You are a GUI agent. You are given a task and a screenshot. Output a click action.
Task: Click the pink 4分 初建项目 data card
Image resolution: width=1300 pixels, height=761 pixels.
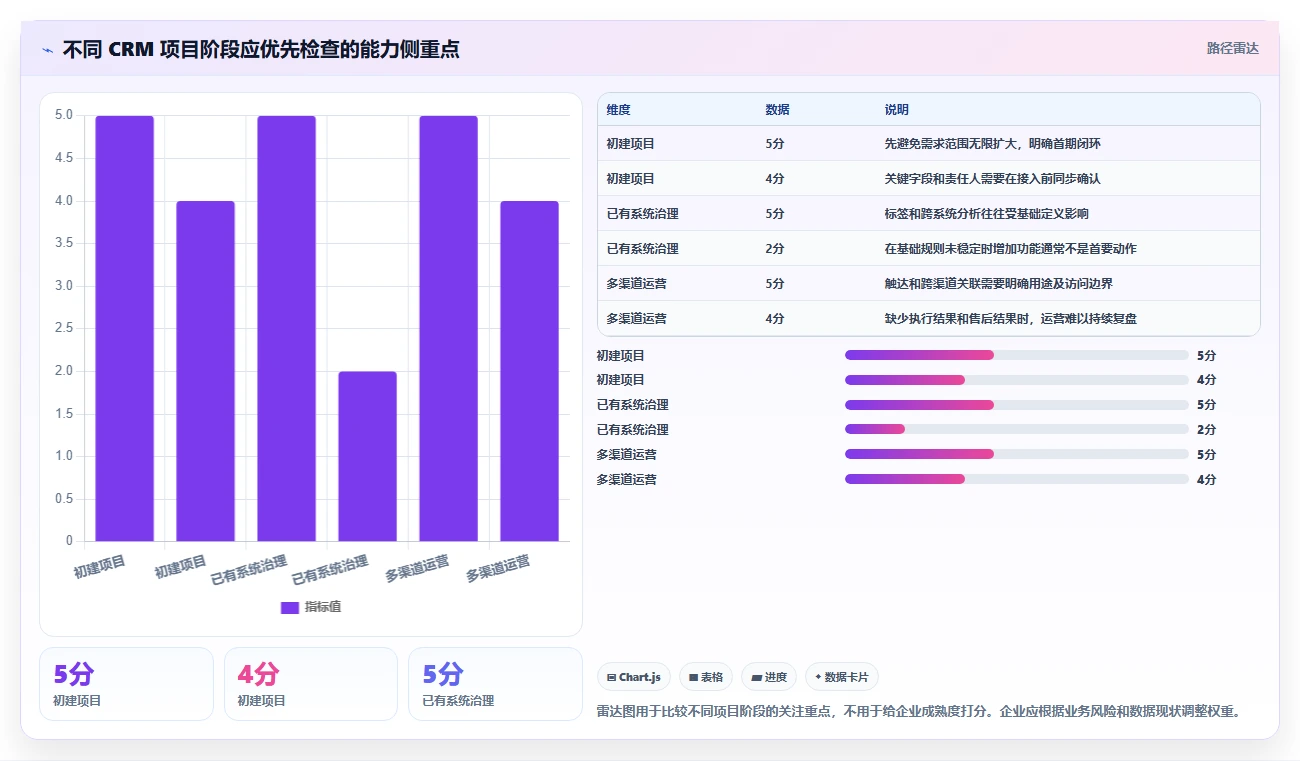(x=311, y=684)
